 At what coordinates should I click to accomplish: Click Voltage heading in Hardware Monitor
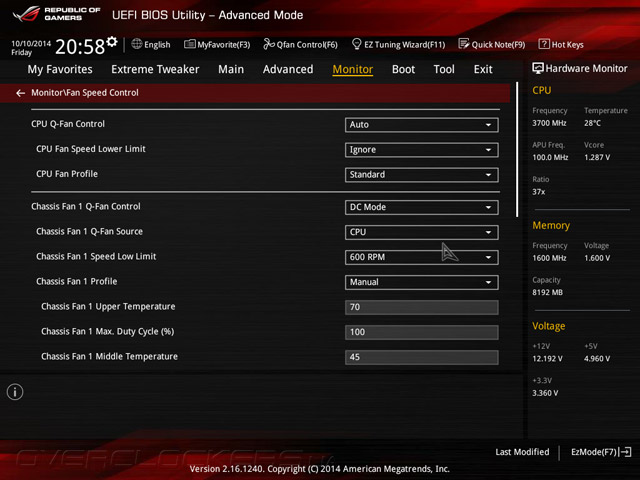tap(549, 326)
